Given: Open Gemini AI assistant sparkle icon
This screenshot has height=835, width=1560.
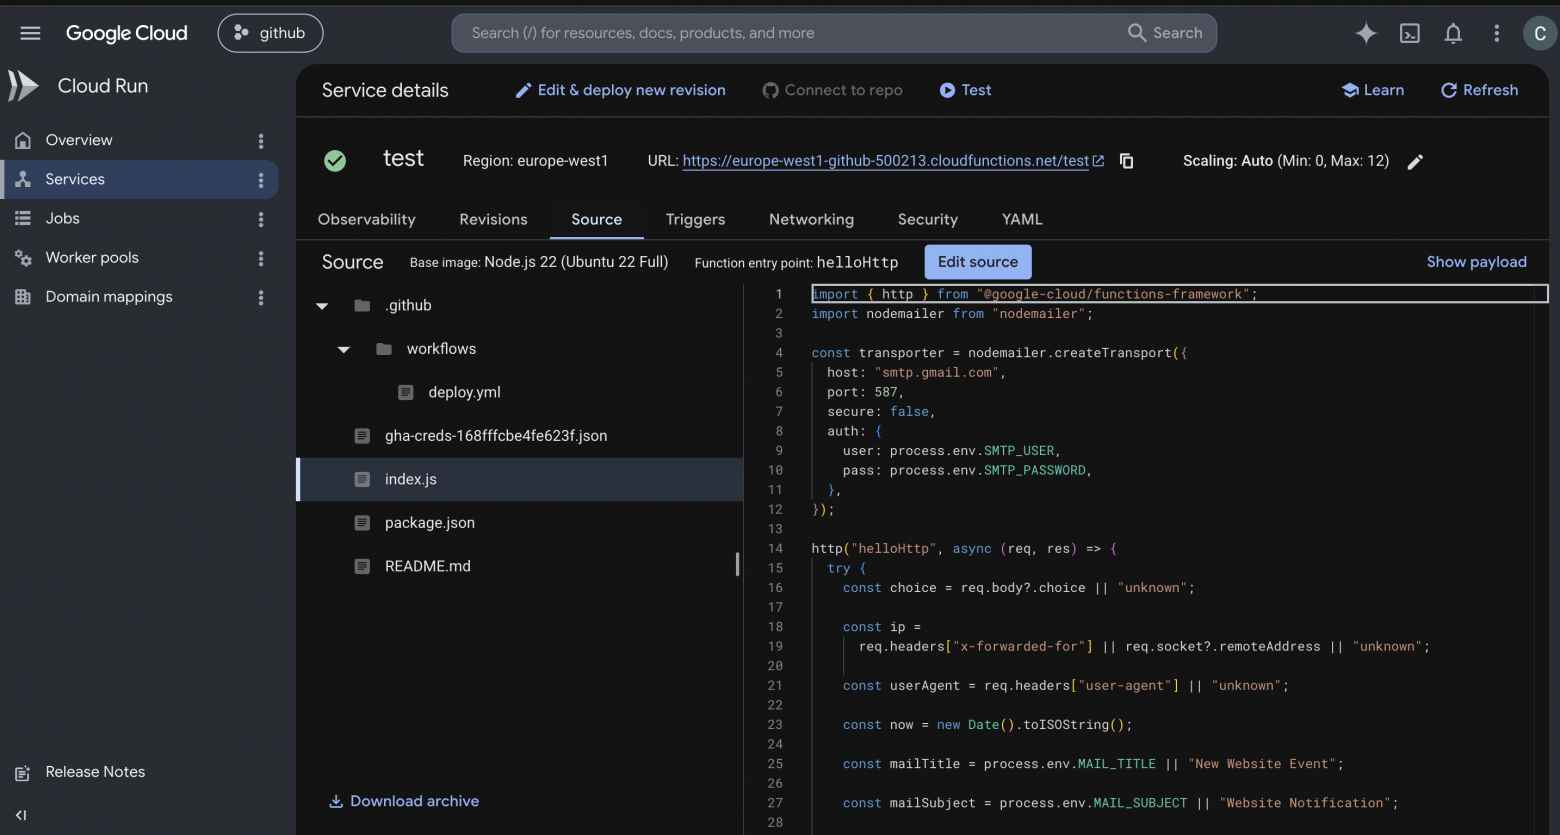Looking at the screenshot, I should pos(1365,33).
